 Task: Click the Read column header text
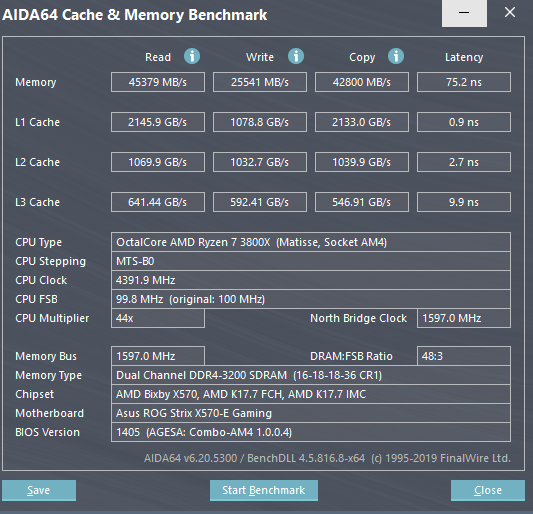click(x=158, y=57)
